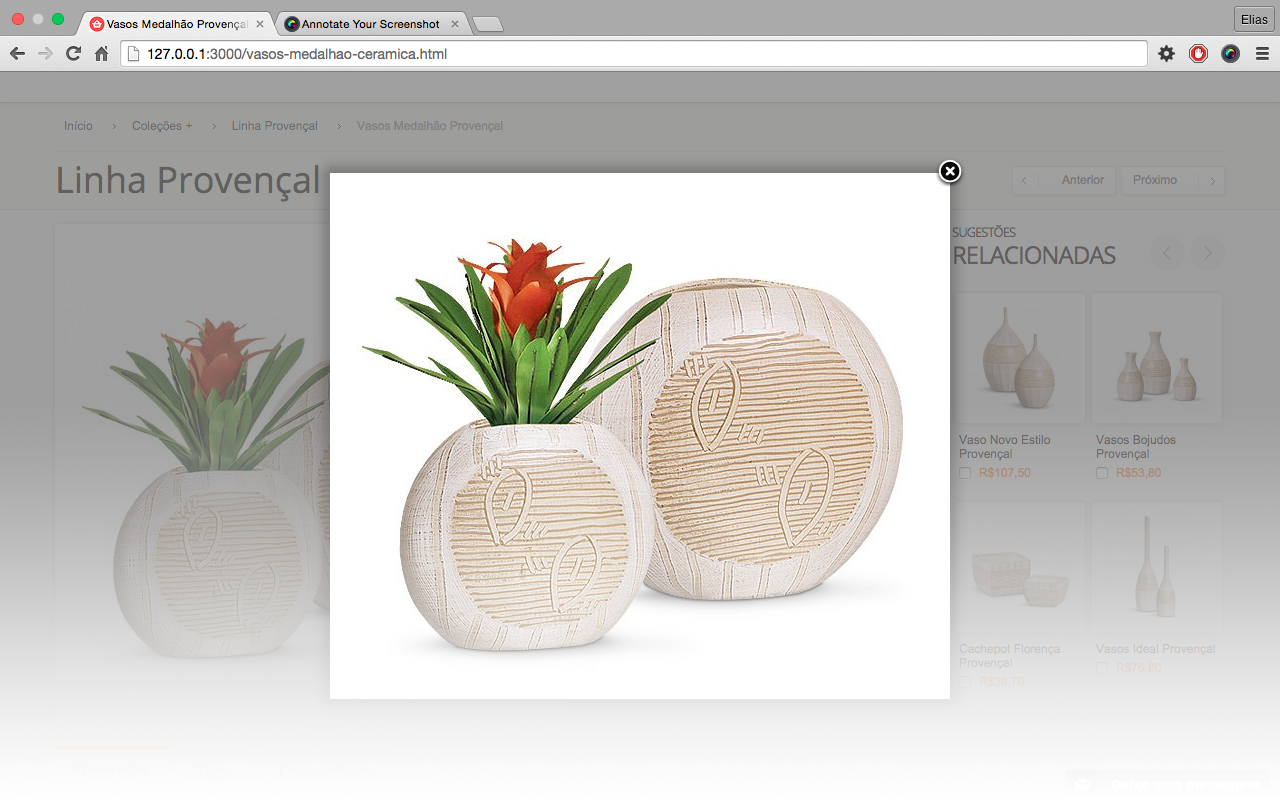The image size is (1280, 800).
Task: Click the Relacionadas section heading
Action: pos(1034,256)
